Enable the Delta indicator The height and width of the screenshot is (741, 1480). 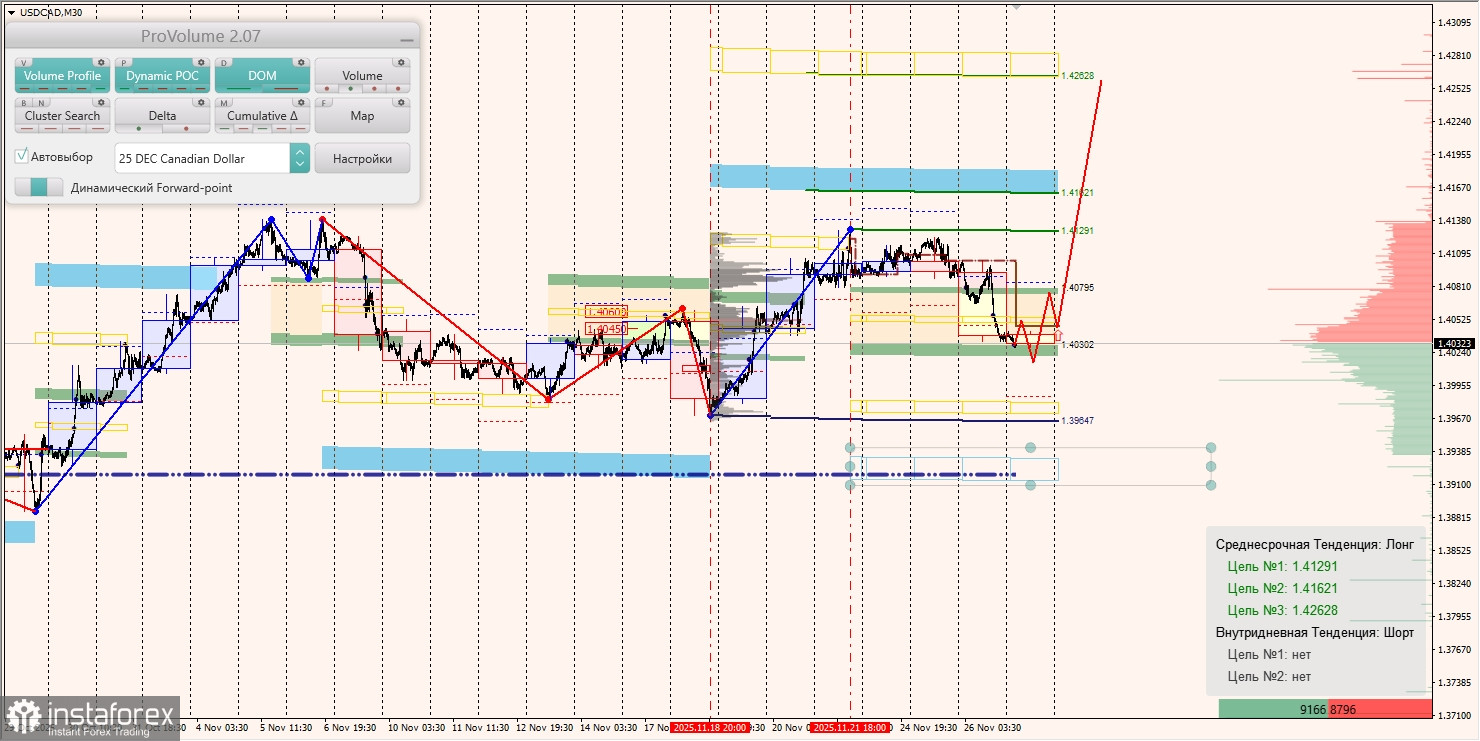pos(163,116)
